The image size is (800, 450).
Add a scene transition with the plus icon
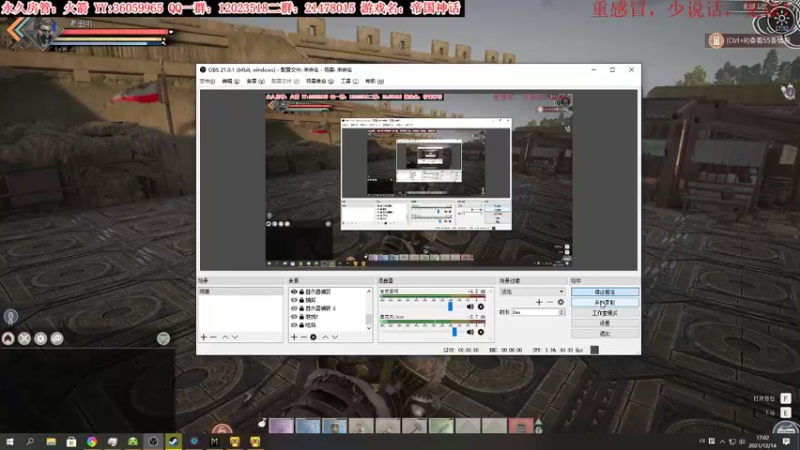click(539, 302)
